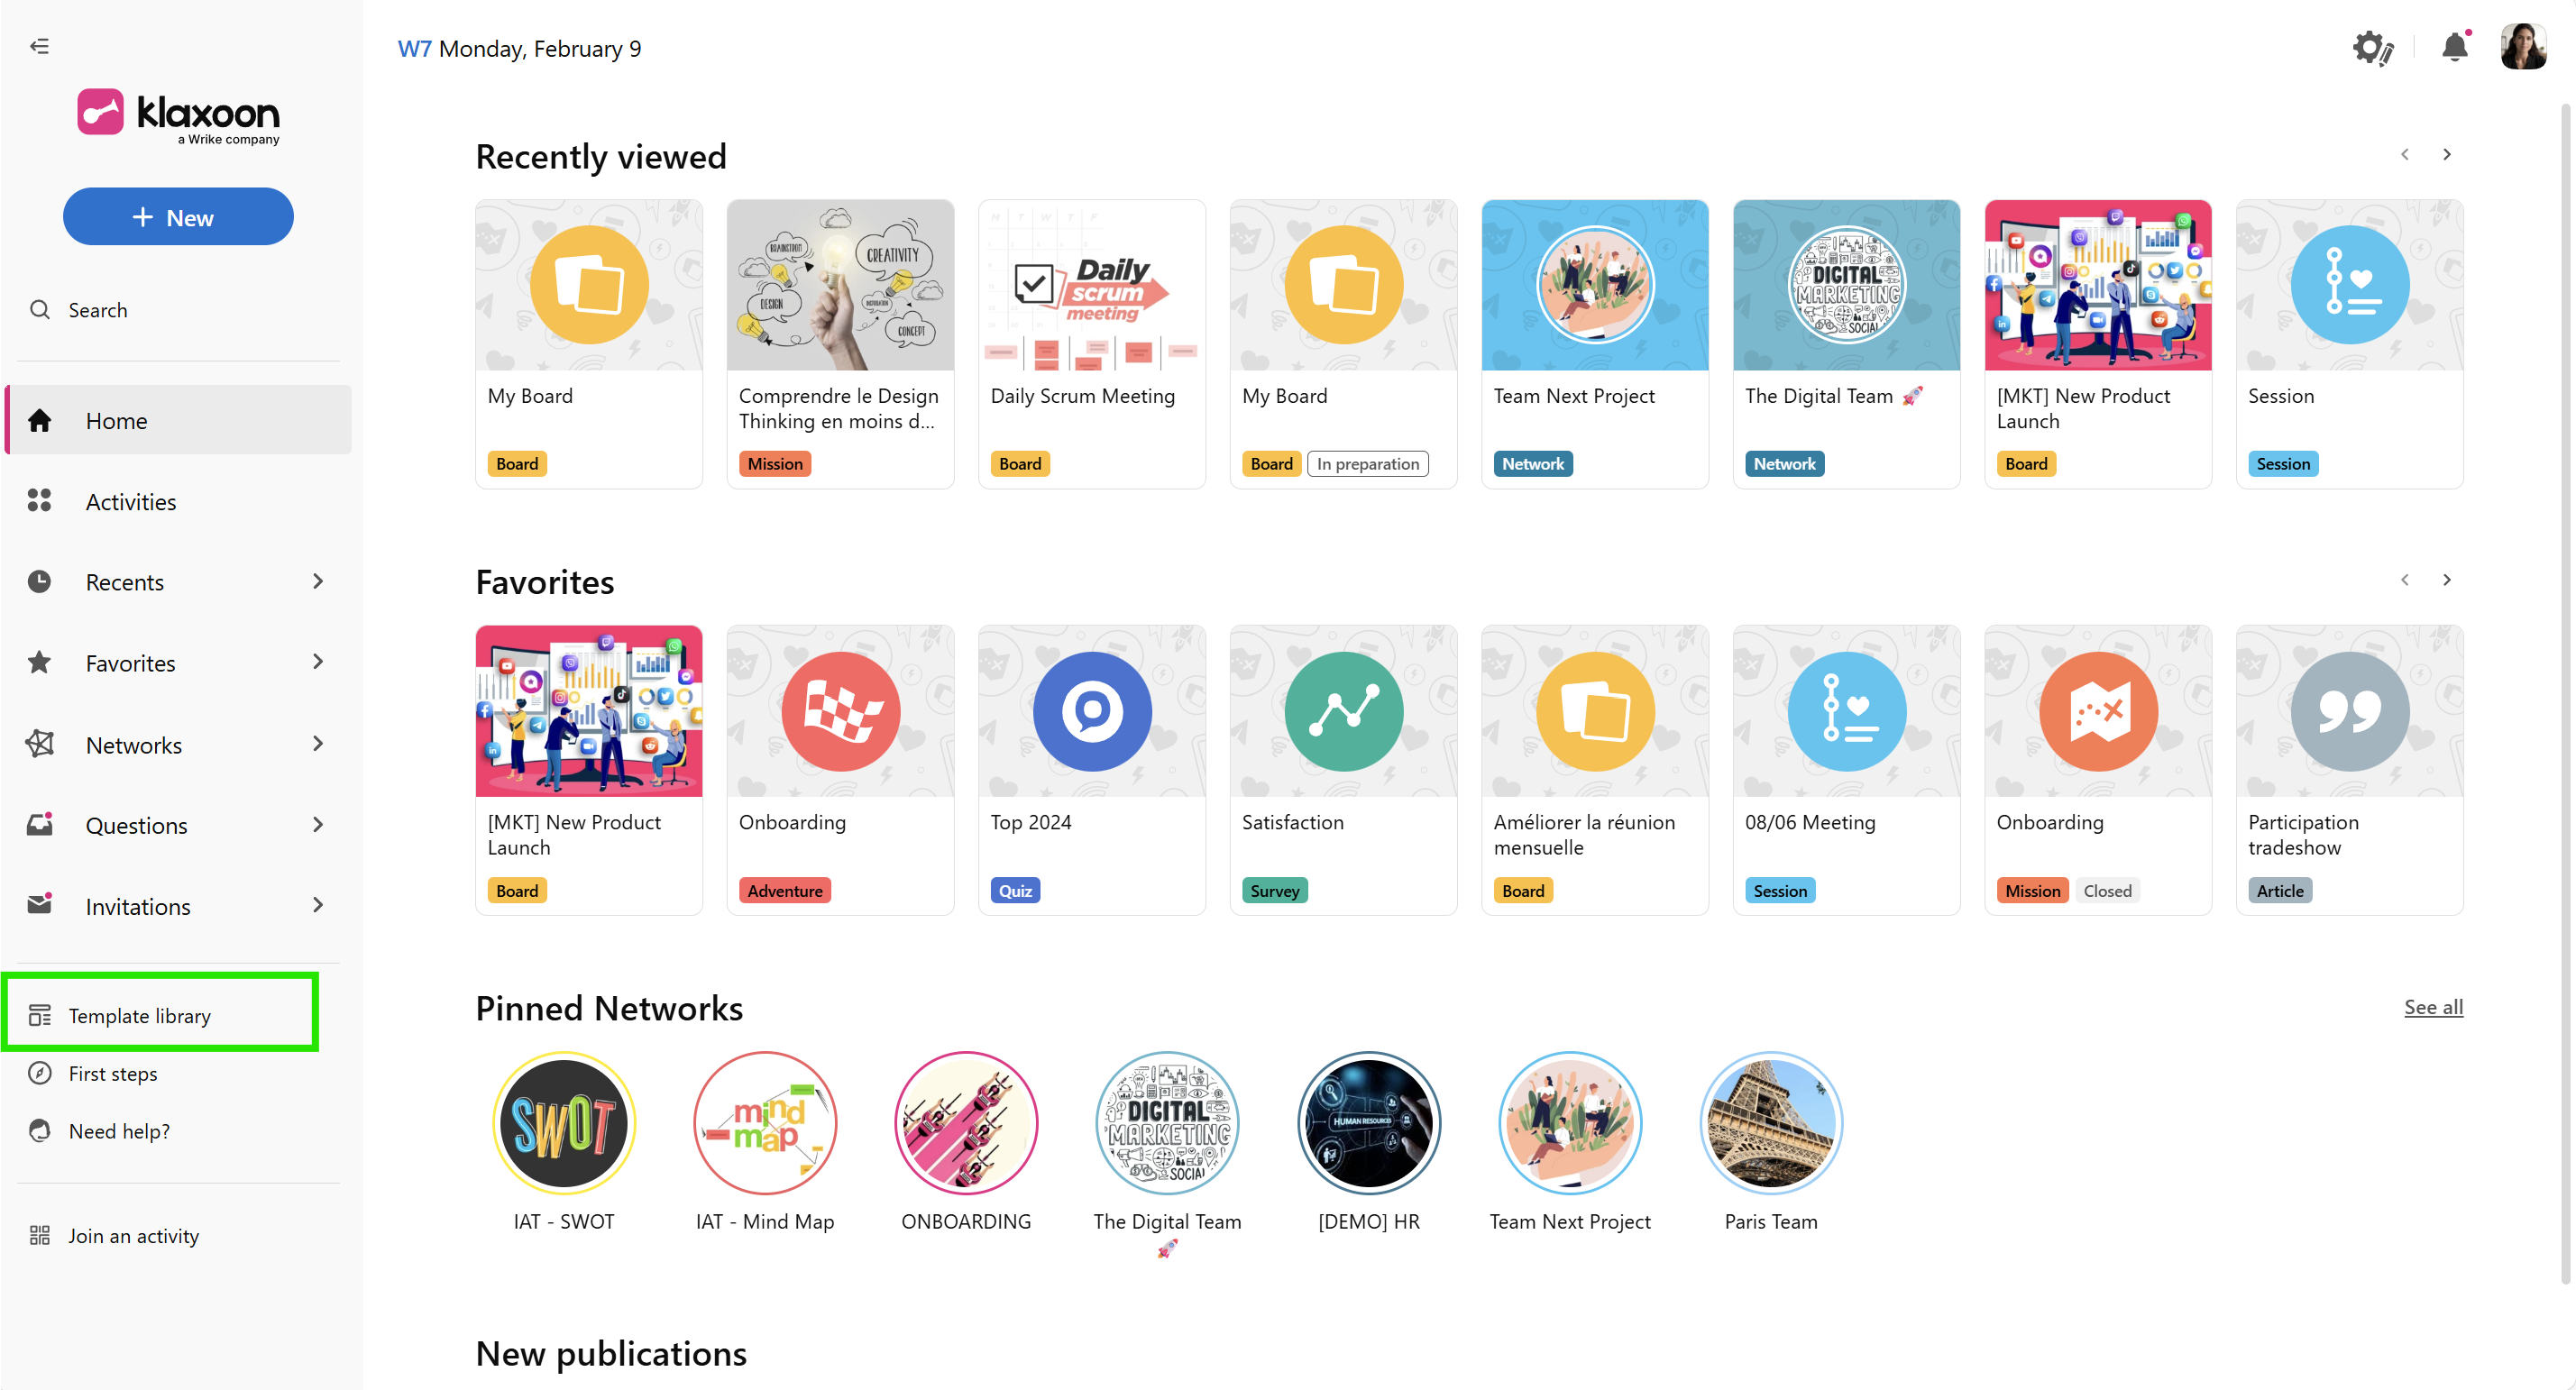
Task: Click the Need help? chat icon
Action: pos(39,1131)
